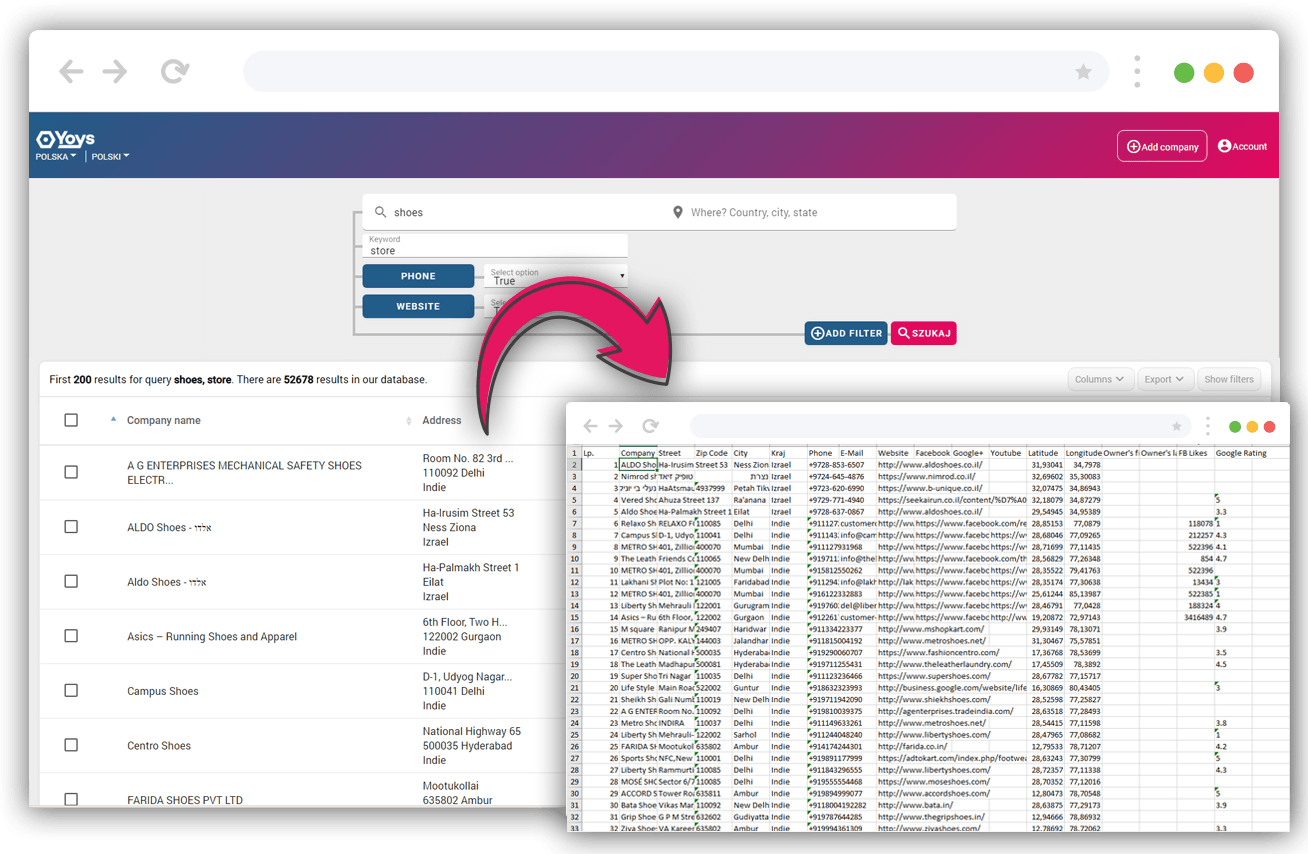Click FARIDA SHOES PVT LTD name
This screenshot has height=854, width=1308.
coord(185,800)
